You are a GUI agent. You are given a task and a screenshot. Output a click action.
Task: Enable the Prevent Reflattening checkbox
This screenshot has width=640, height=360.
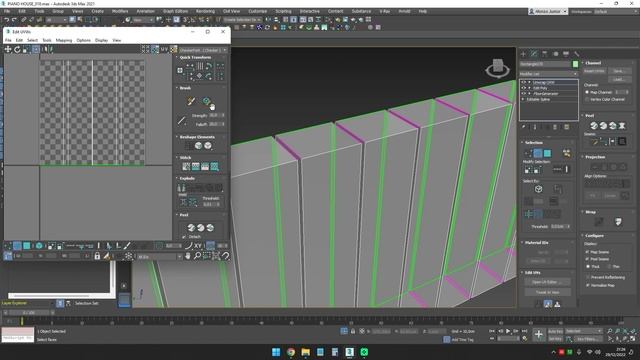(x=587, y=278)
